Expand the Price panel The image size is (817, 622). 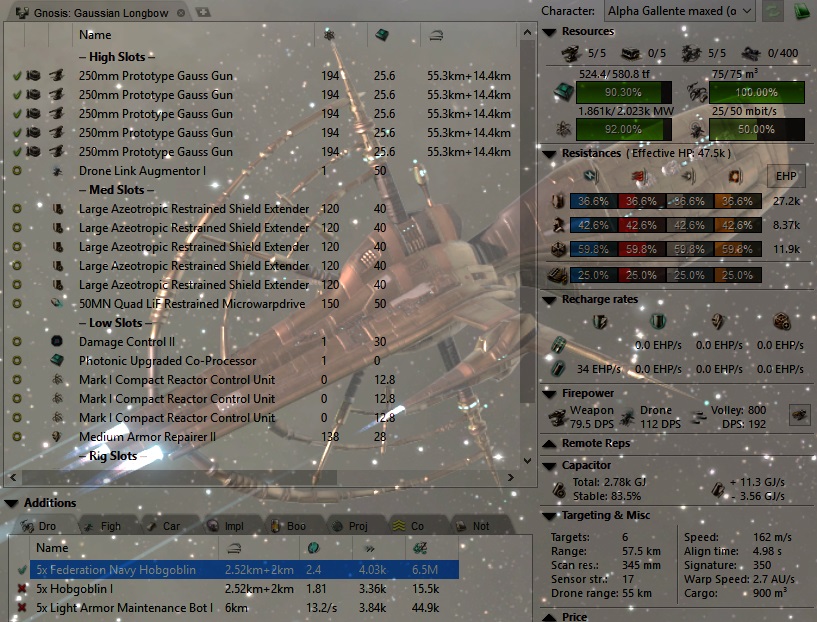[549, 617]
